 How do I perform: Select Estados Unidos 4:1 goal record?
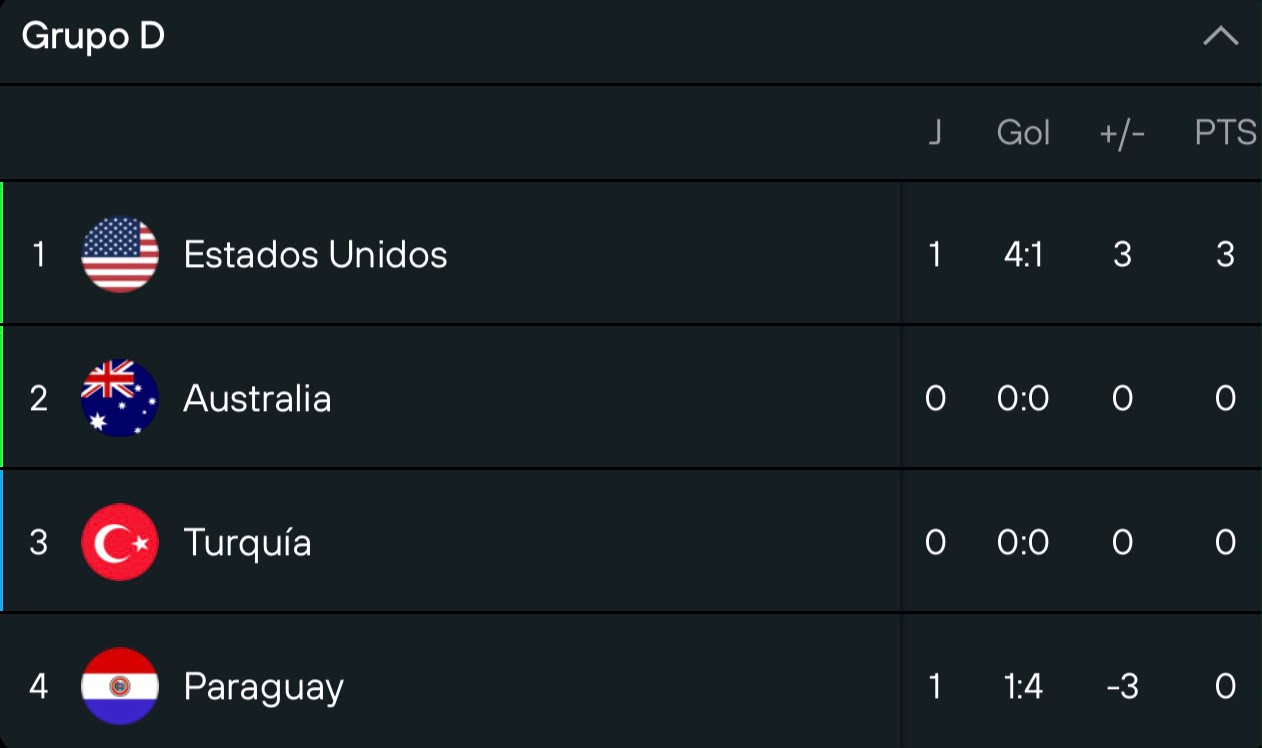coord(1023,254)
